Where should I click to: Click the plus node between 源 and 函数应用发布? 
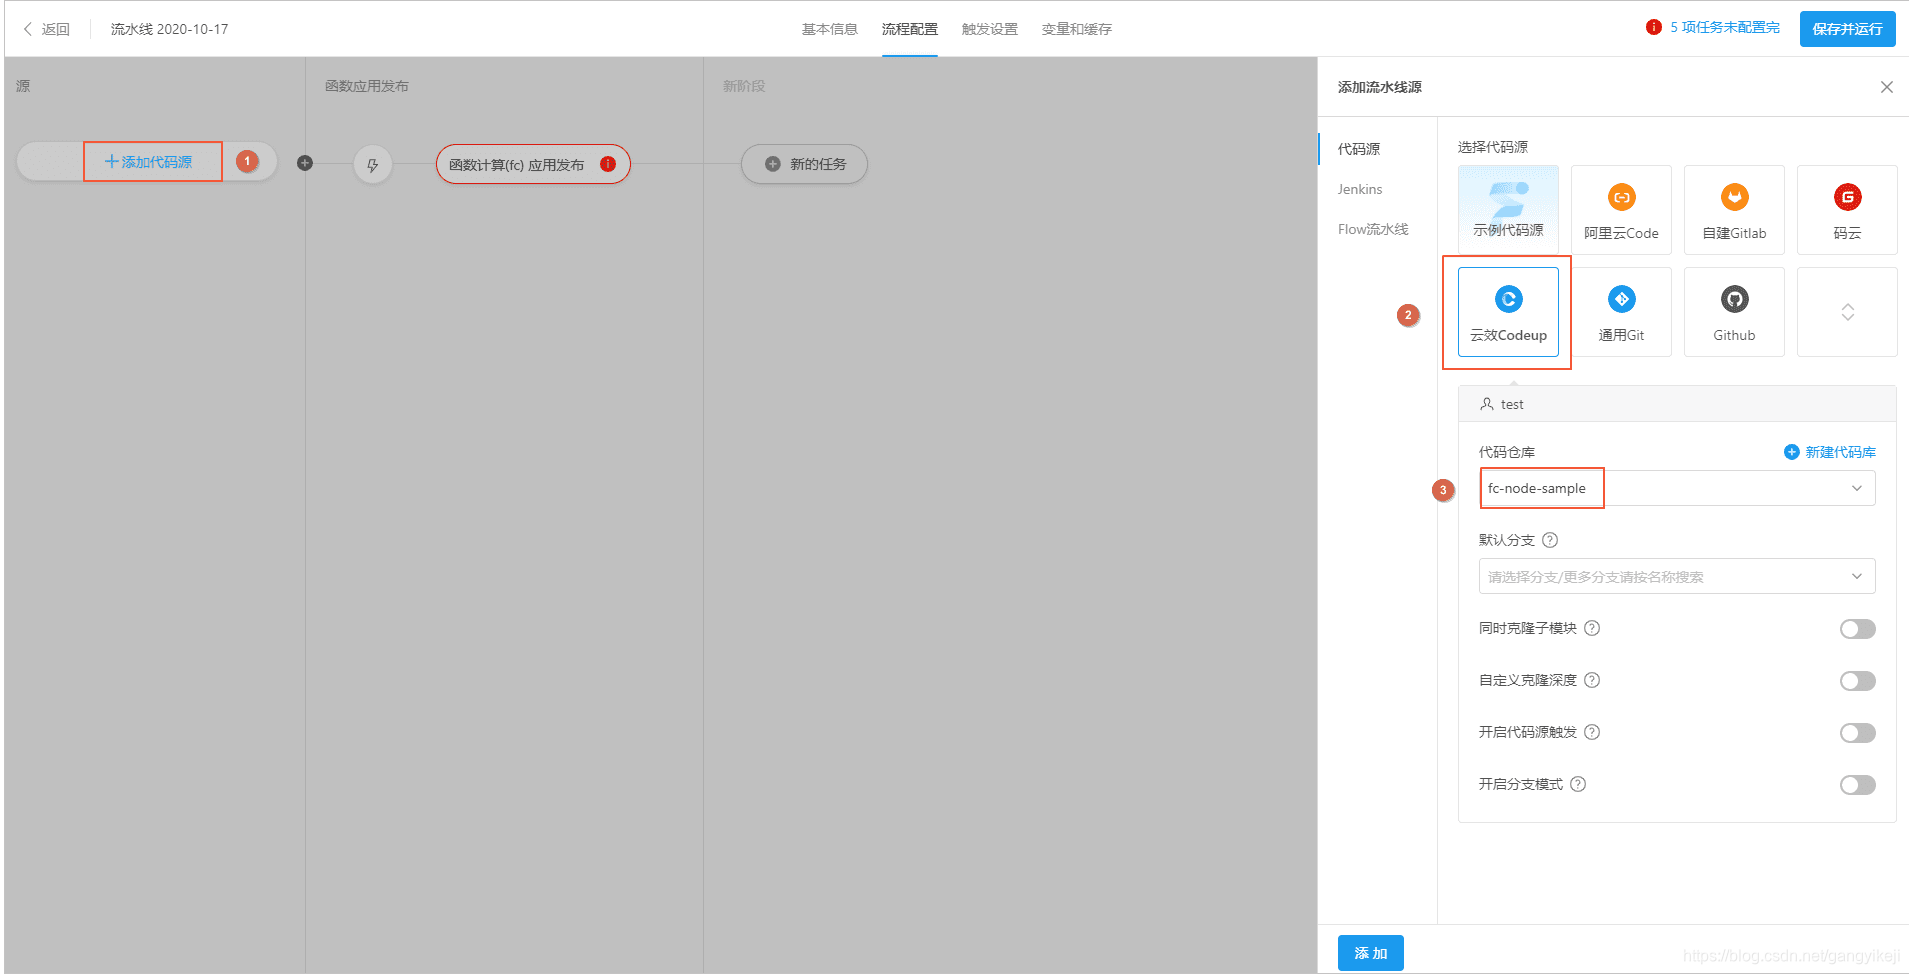[305, 163]
